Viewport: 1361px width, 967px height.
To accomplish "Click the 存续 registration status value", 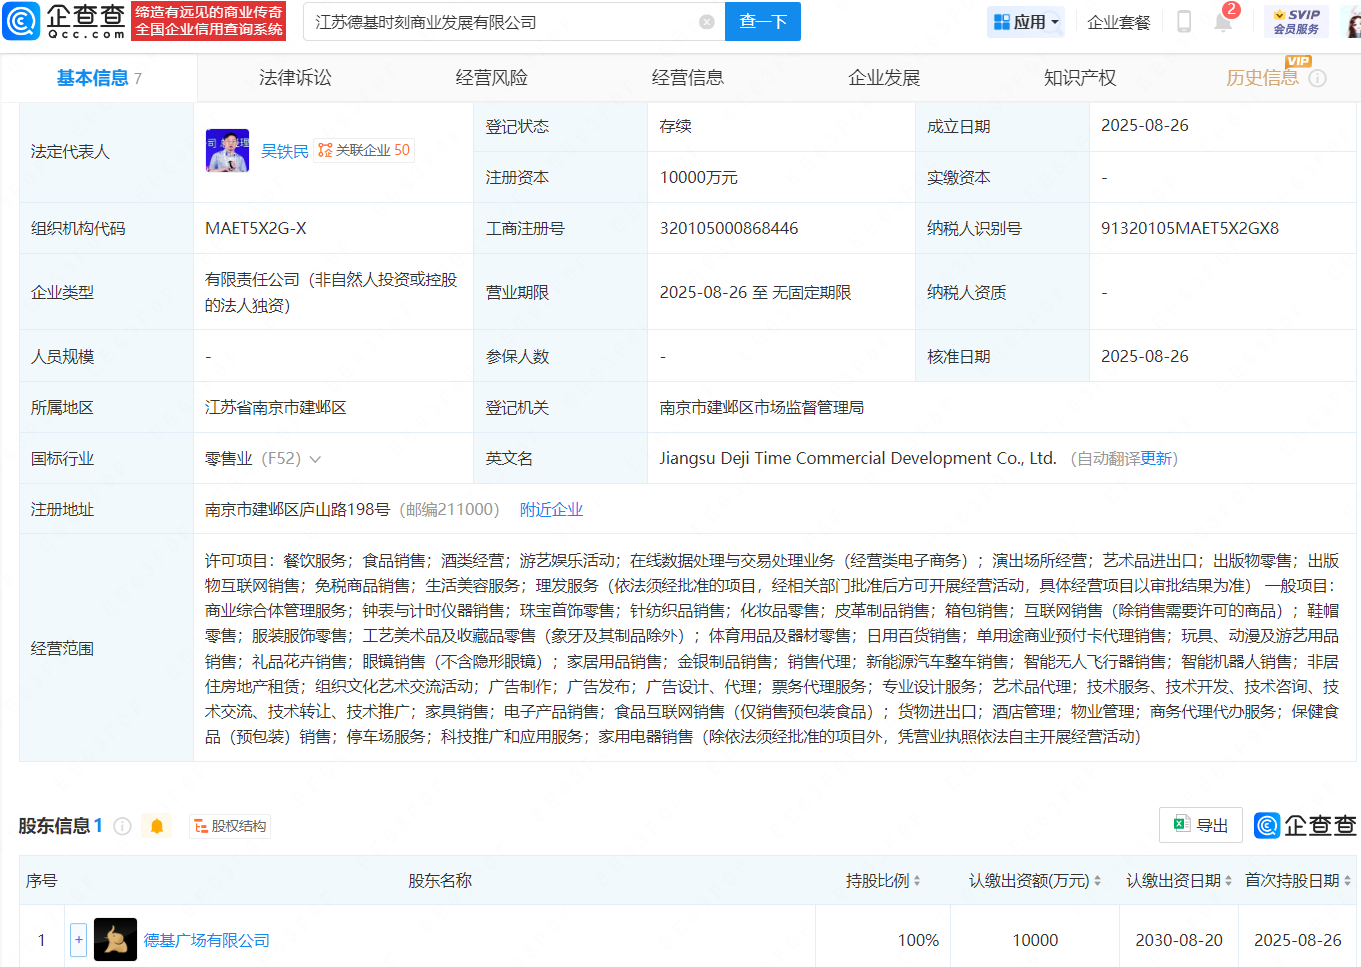I will coord(676,126).
